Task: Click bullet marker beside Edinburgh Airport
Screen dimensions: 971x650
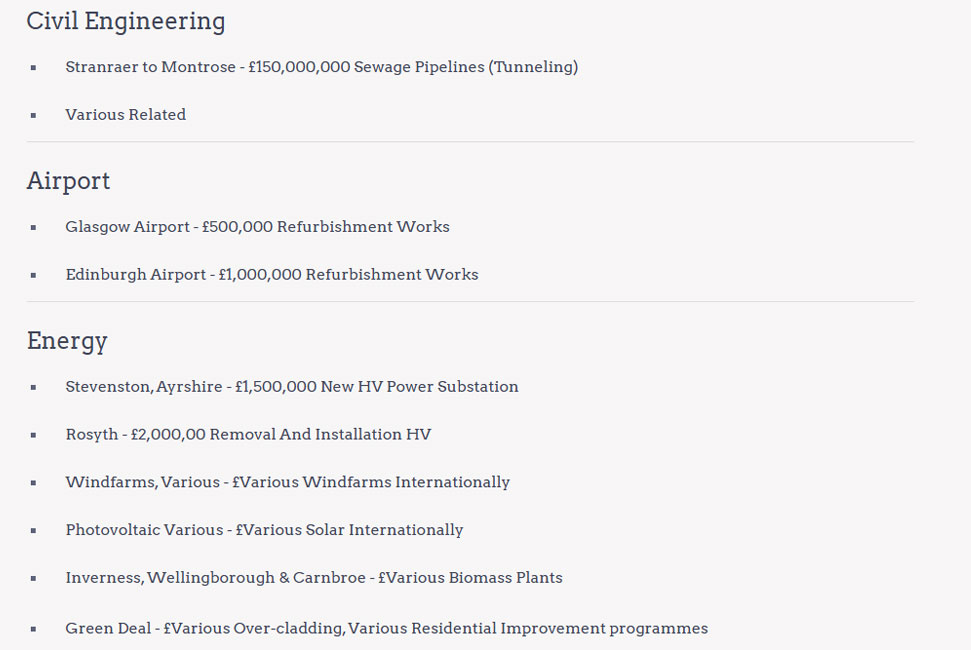Action: click(x=33, y=275)
